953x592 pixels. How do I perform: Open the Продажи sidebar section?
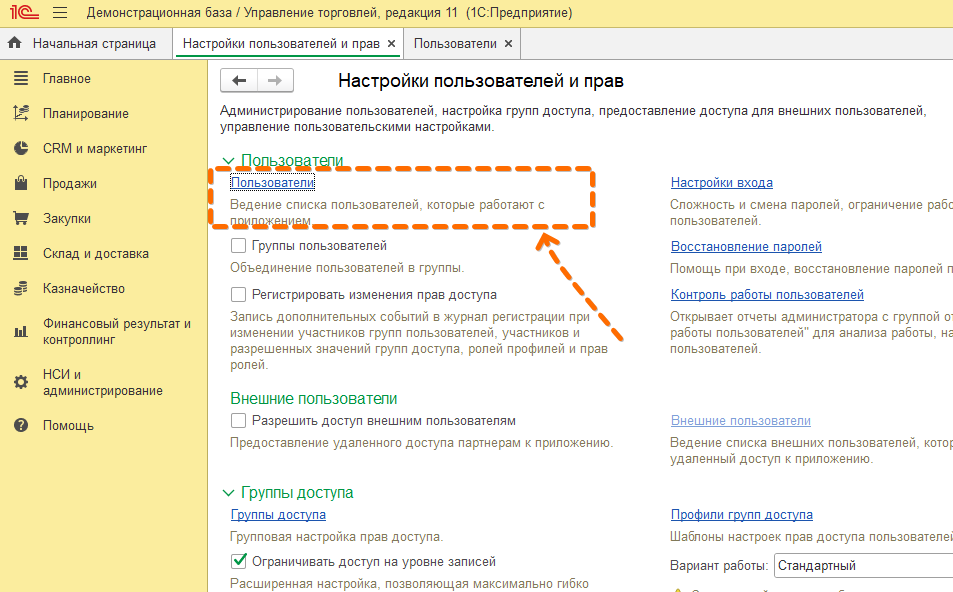69,184
